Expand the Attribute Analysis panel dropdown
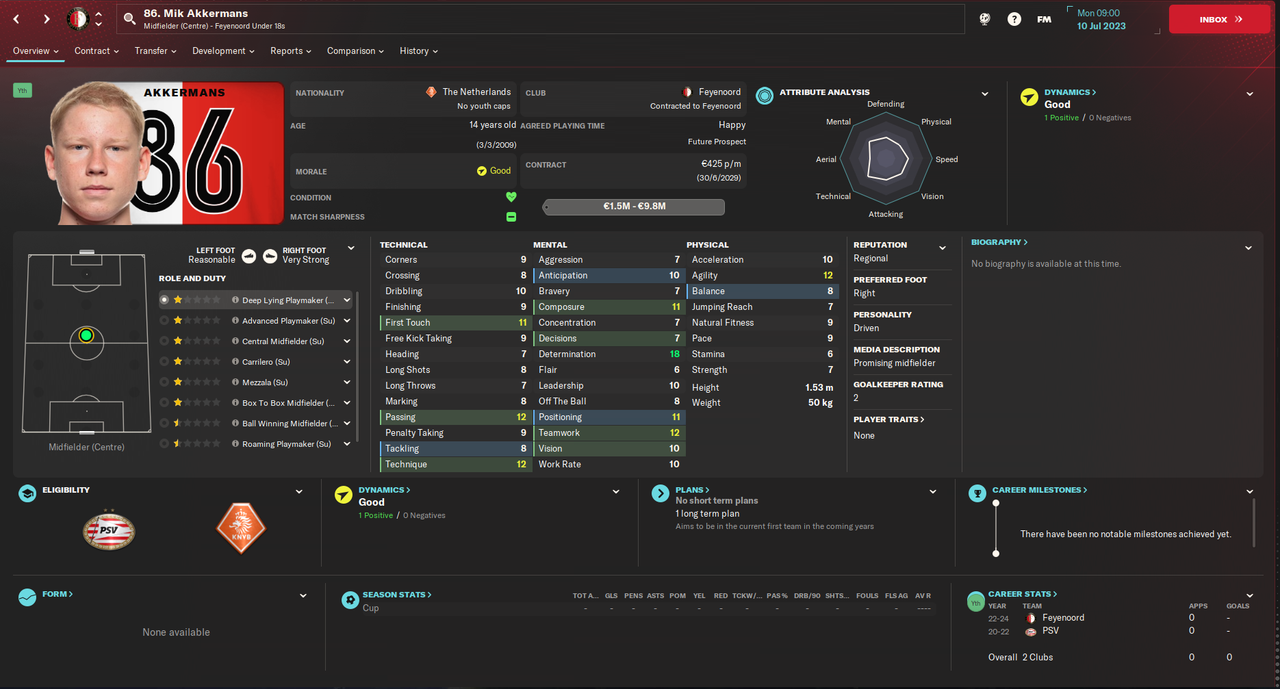This screenshot has height=689, width=1280. (985, 94)
